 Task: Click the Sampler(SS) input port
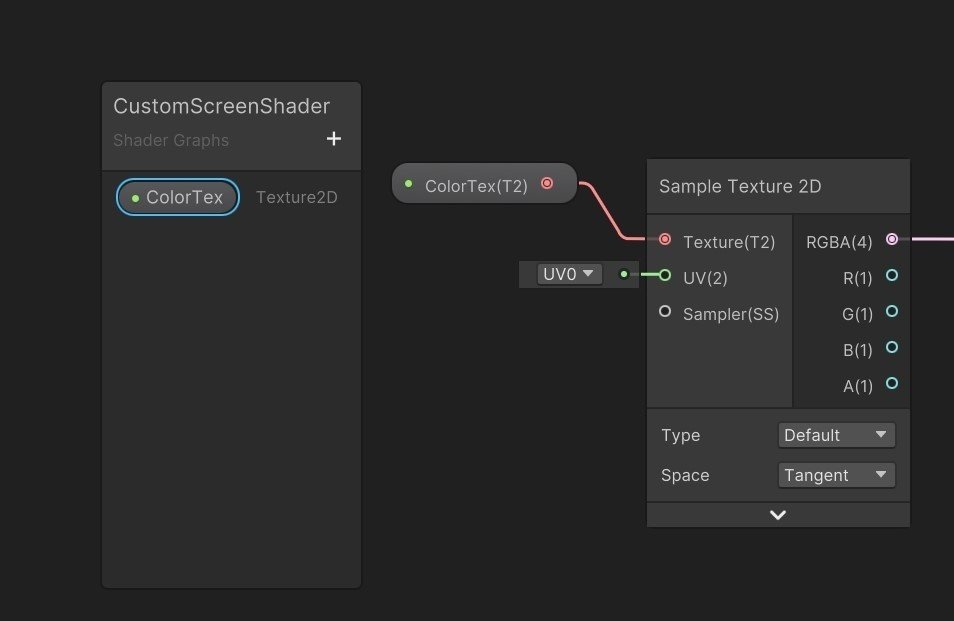click(665, 312)
